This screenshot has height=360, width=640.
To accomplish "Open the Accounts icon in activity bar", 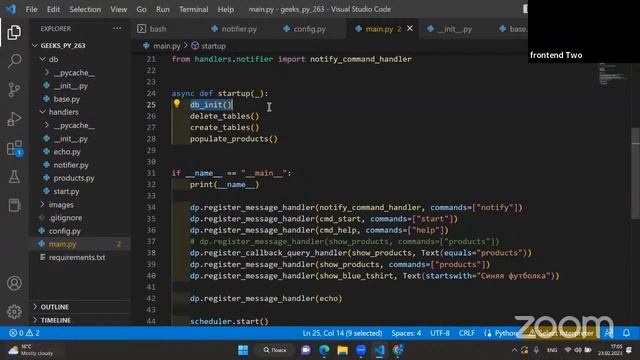I will tap(14, 283).
